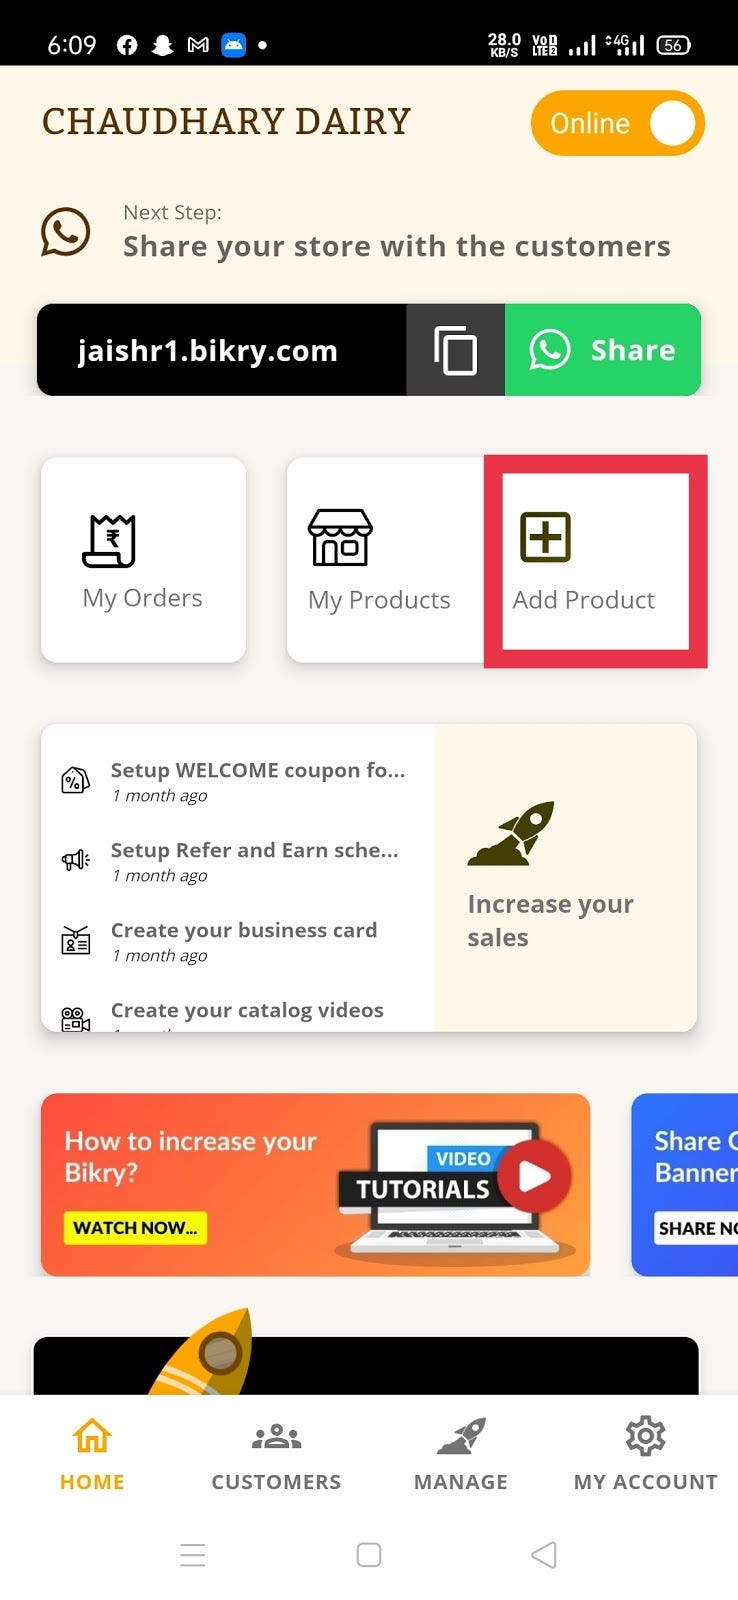Screen dimensions: 738x1600
Task: Tap the Add Product plus icon
Action: point(545,537)
